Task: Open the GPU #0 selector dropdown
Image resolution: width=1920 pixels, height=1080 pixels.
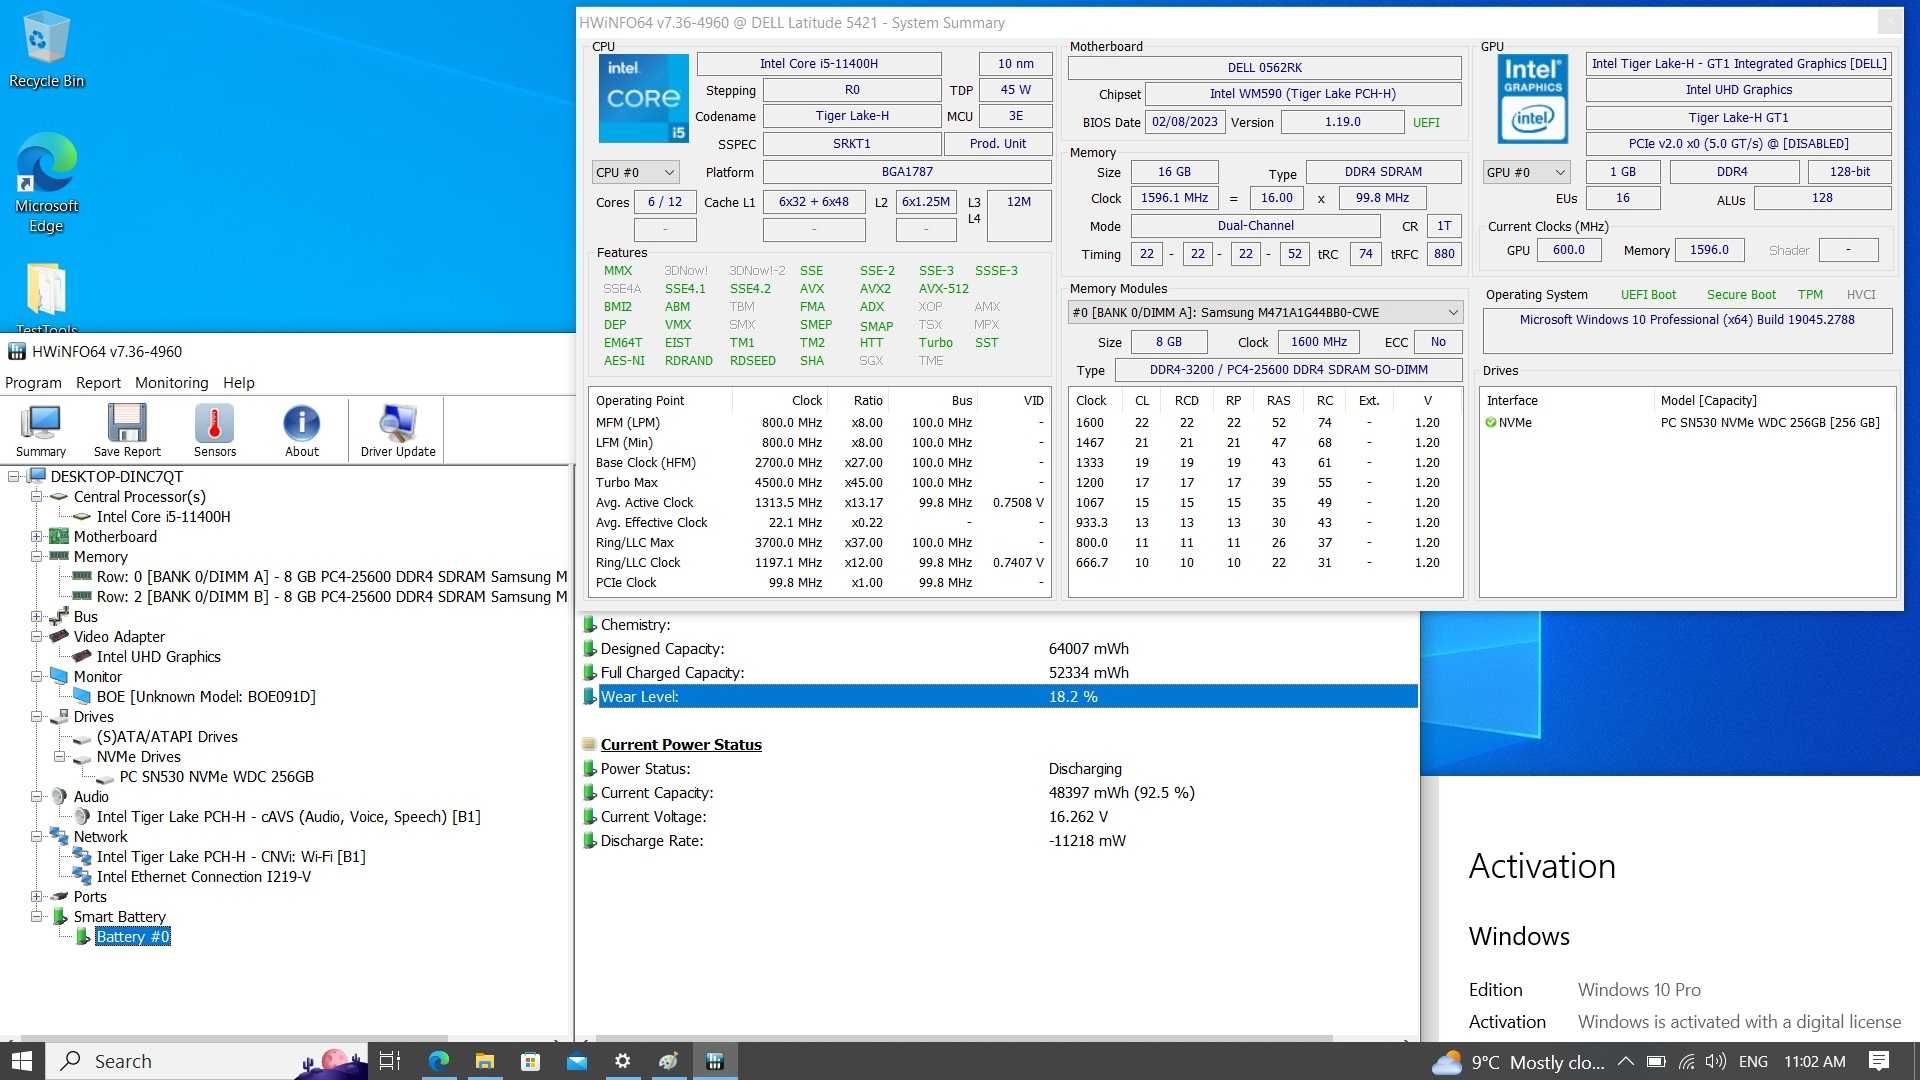Action: click(1526, 172)
